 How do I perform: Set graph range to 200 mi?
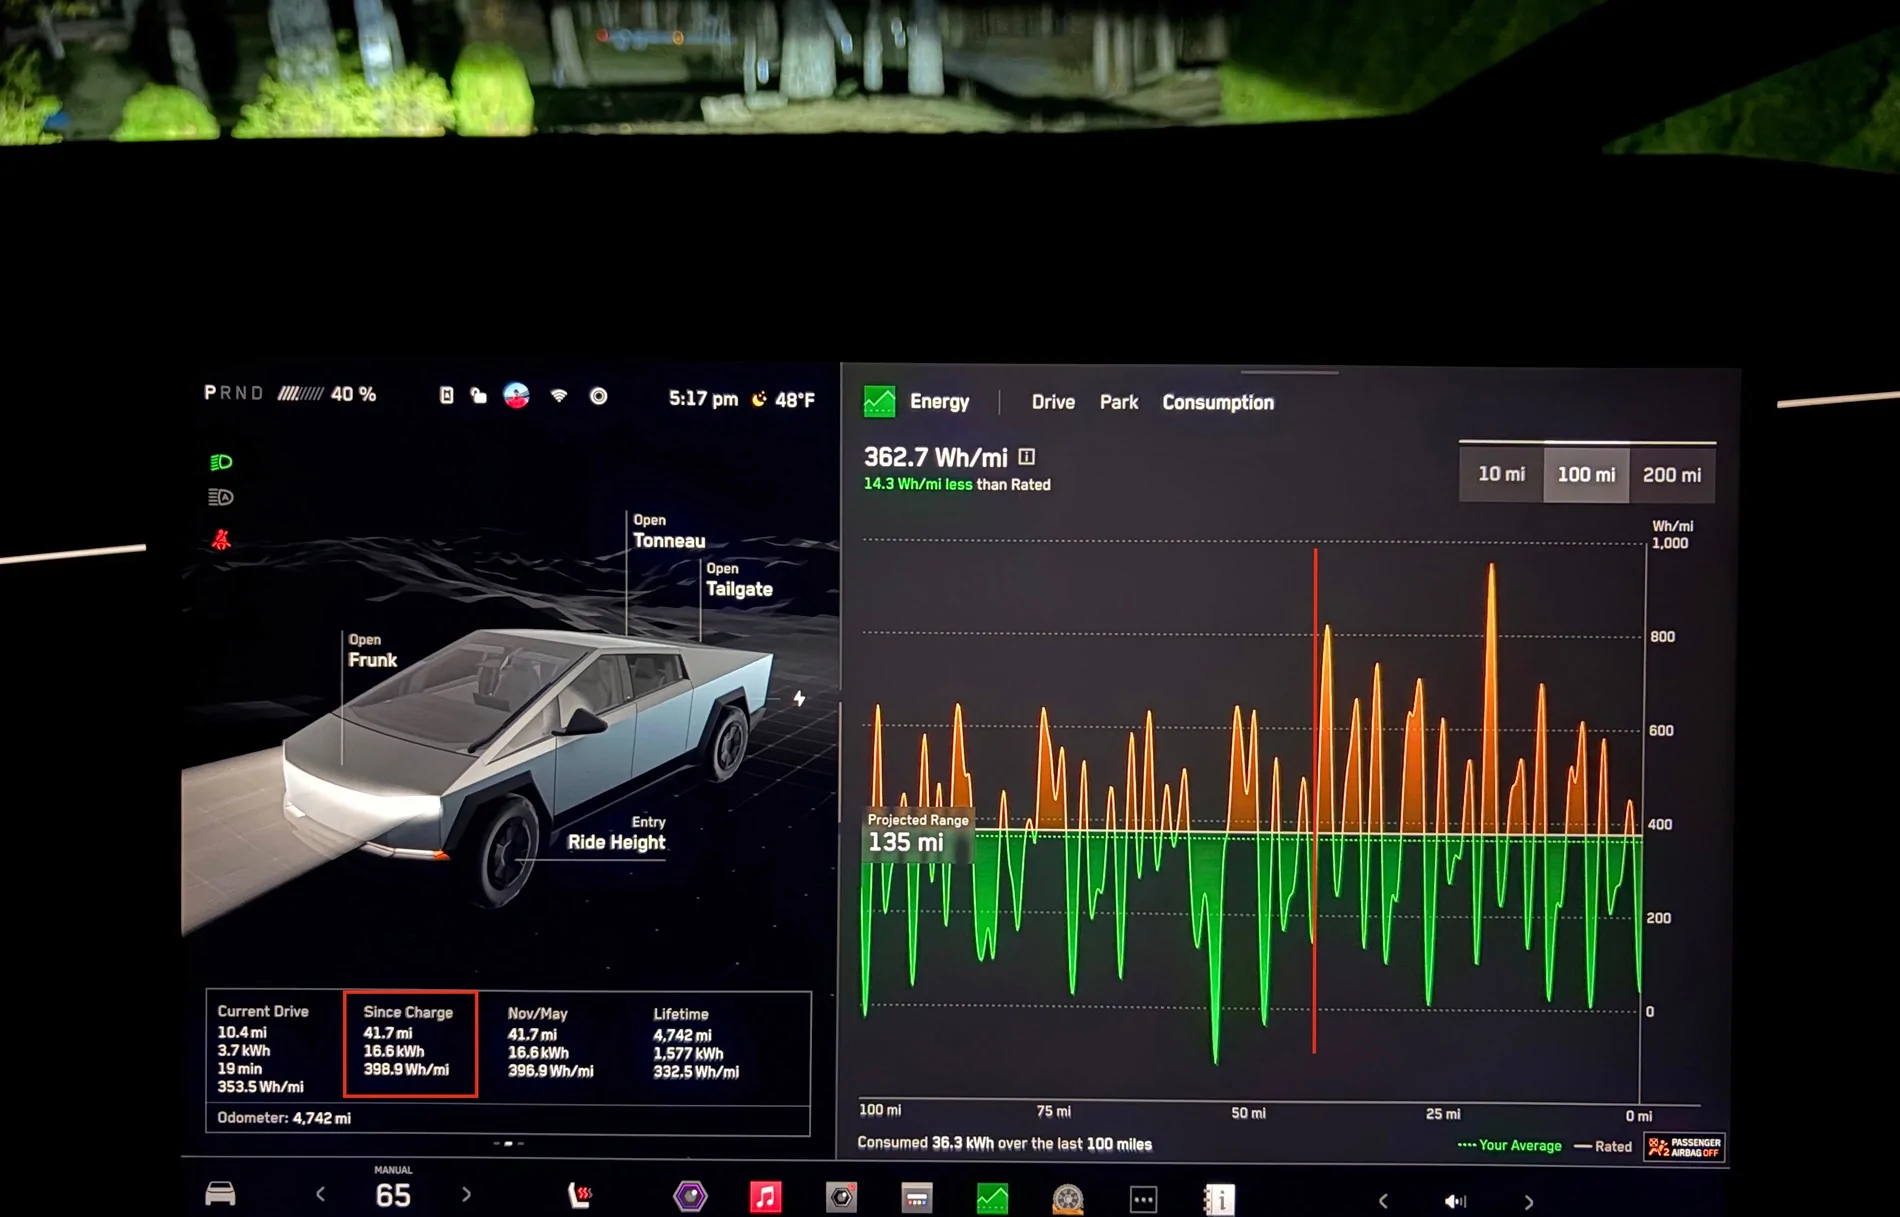1672,475
